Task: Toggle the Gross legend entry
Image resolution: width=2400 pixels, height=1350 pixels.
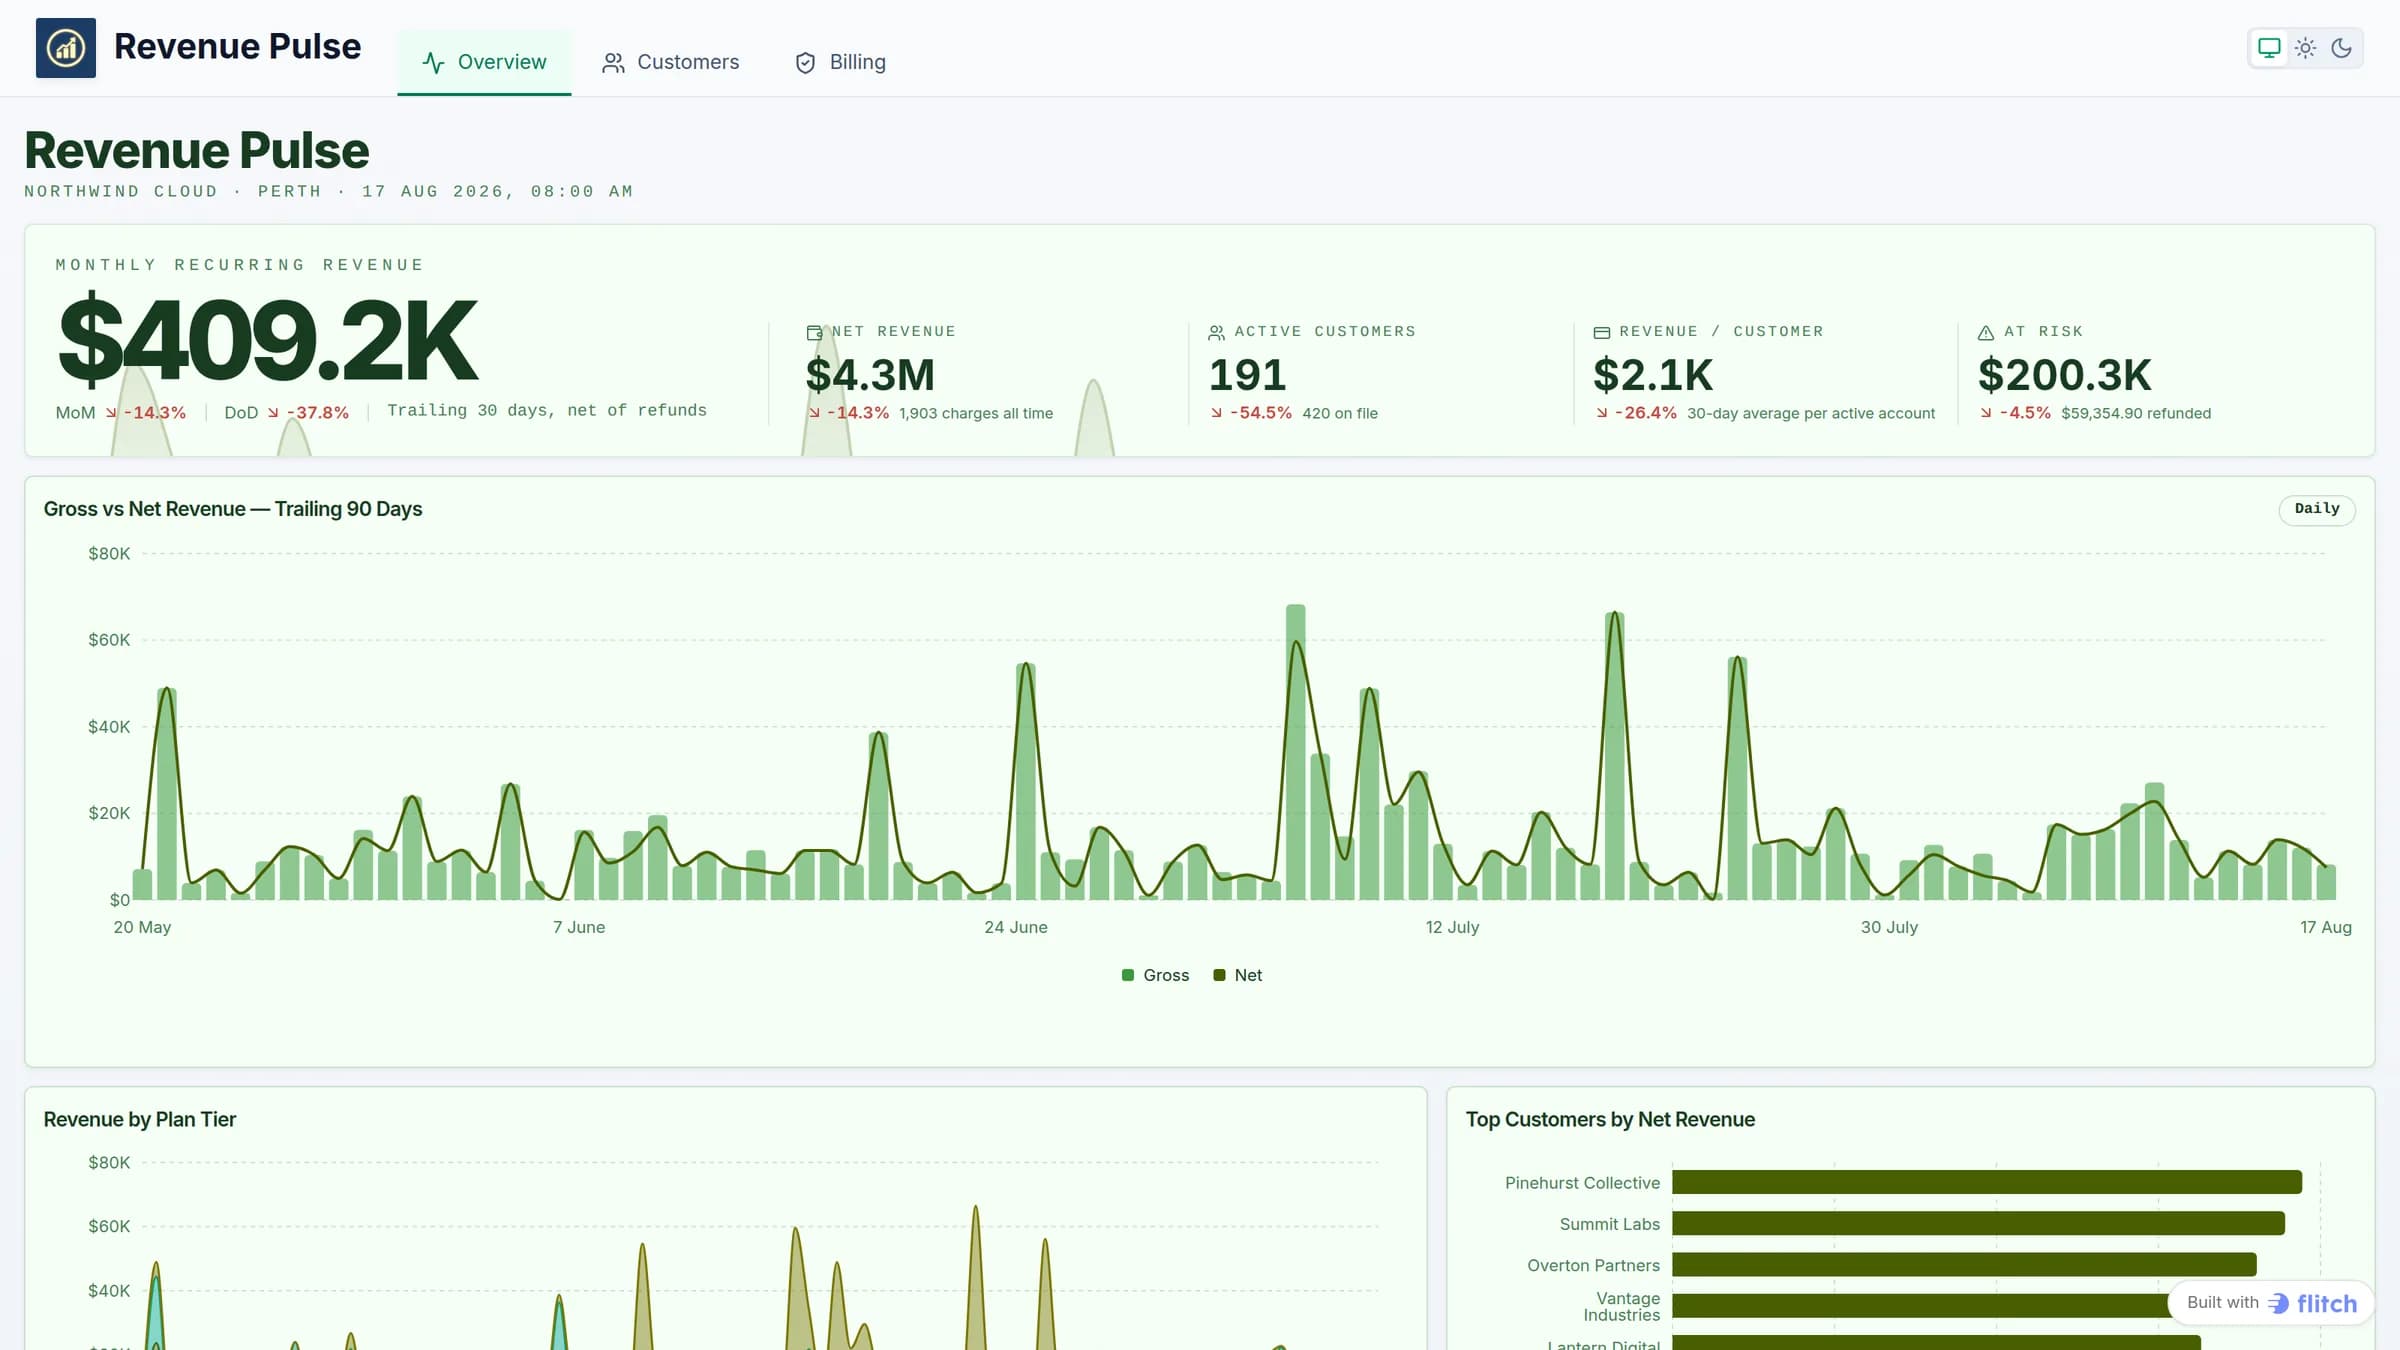Action: point(1155,975)
